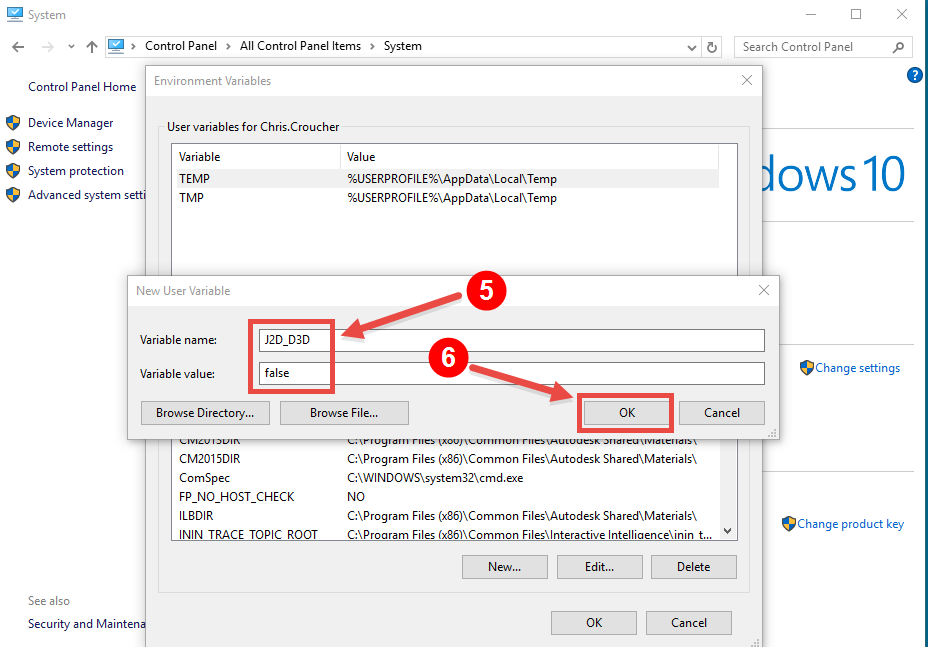Minimize the System window

pyautogui.click(x=811, y=14)
